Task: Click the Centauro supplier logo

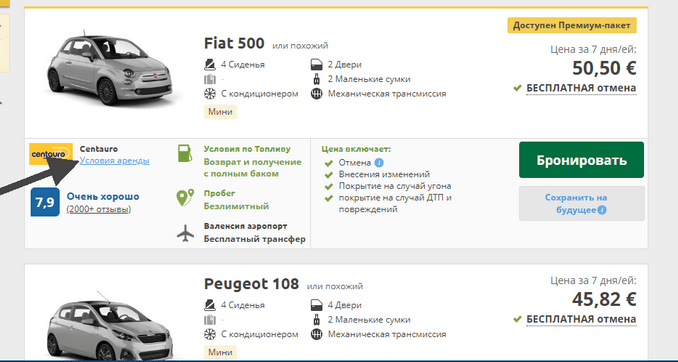Action: [51, 154]
